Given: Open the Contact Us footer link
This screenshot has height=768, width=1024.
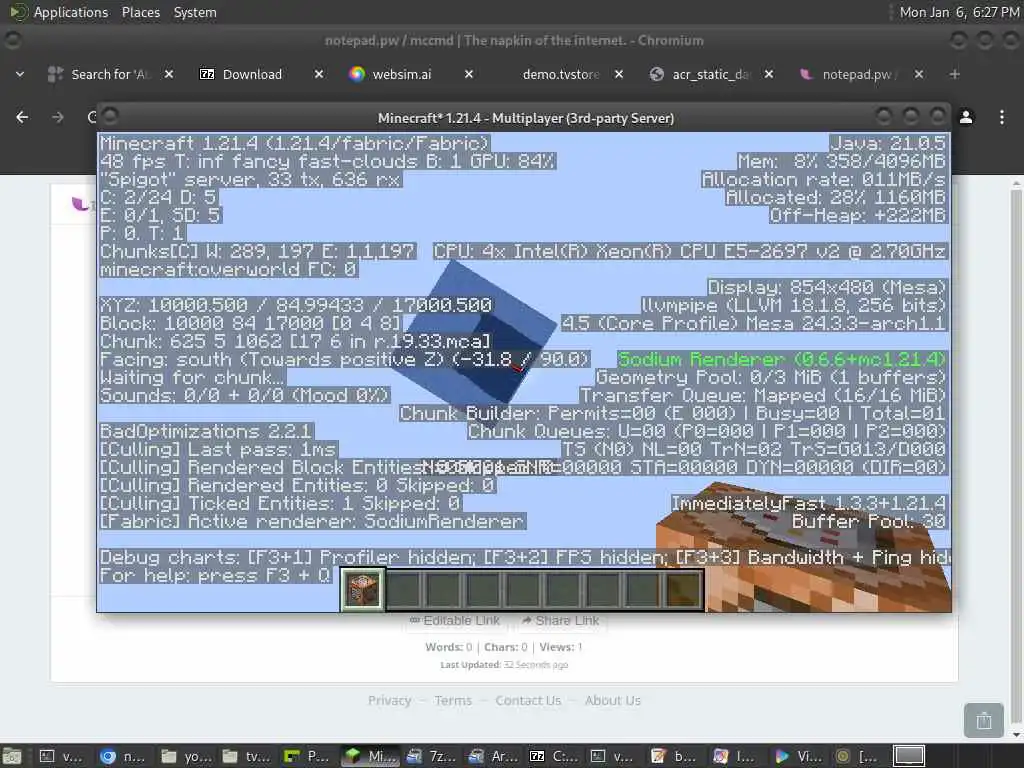Looking at the screenshot, I should tap(528, 700).
